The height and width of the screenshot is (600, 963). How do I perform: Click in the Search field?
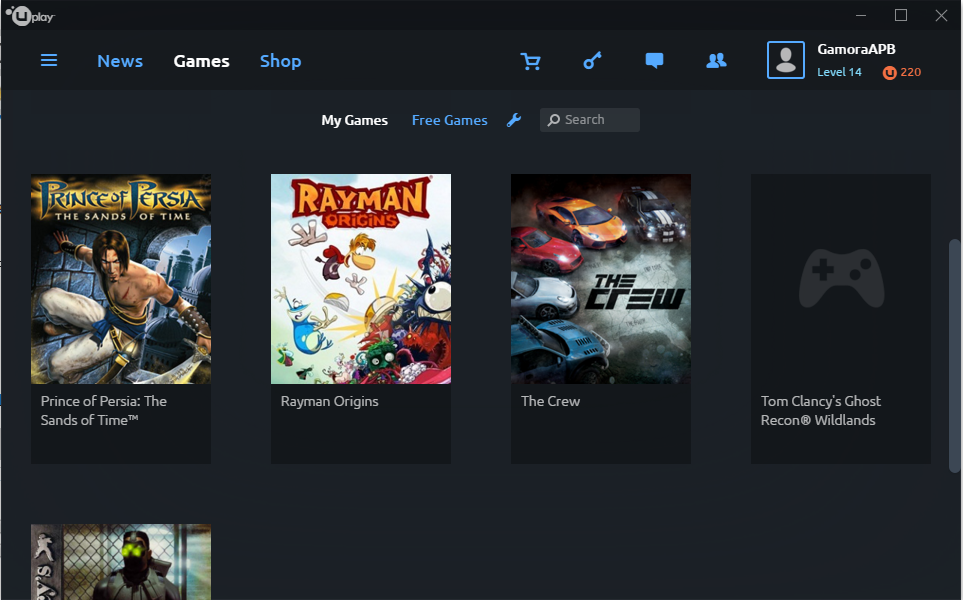[x=590, y=120]
